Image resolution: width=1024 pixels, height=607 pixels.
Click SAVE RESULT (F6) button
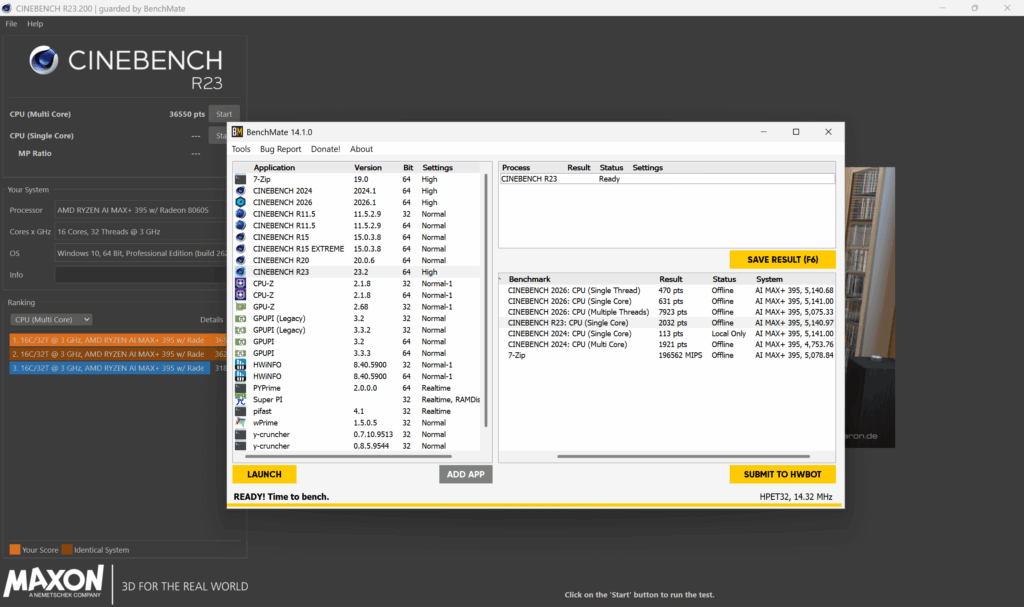[x=782, y=259]
